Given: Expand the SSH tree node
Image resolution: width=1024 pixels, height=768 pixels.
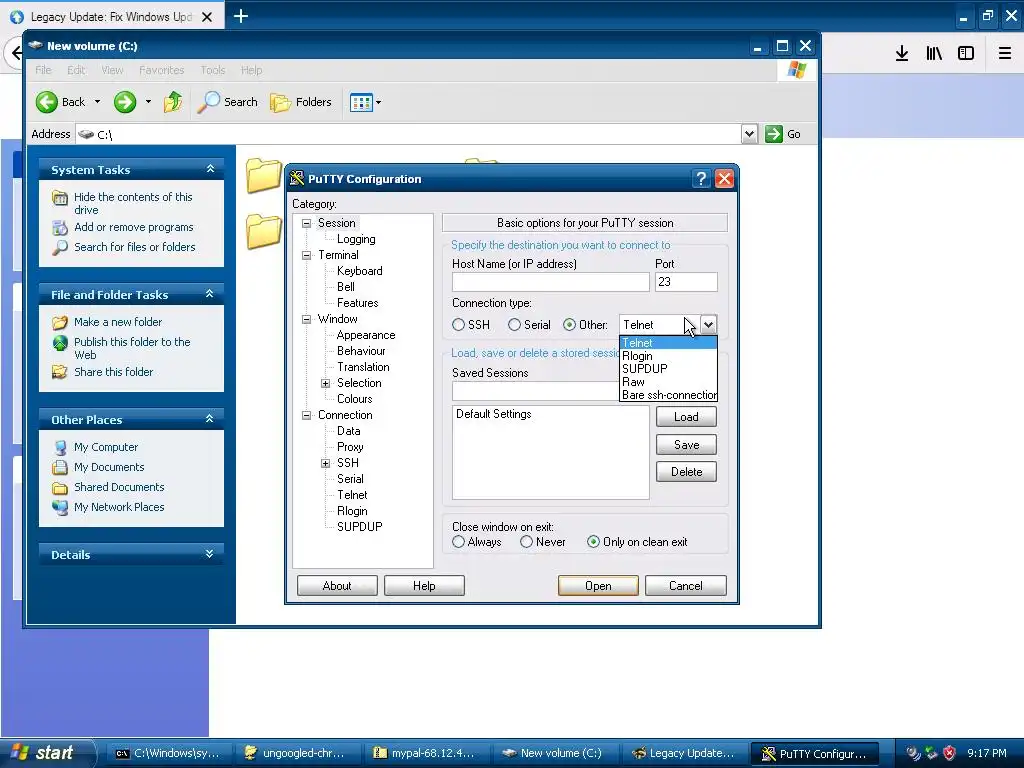Looking at the screenshot, I should (325, 463).
